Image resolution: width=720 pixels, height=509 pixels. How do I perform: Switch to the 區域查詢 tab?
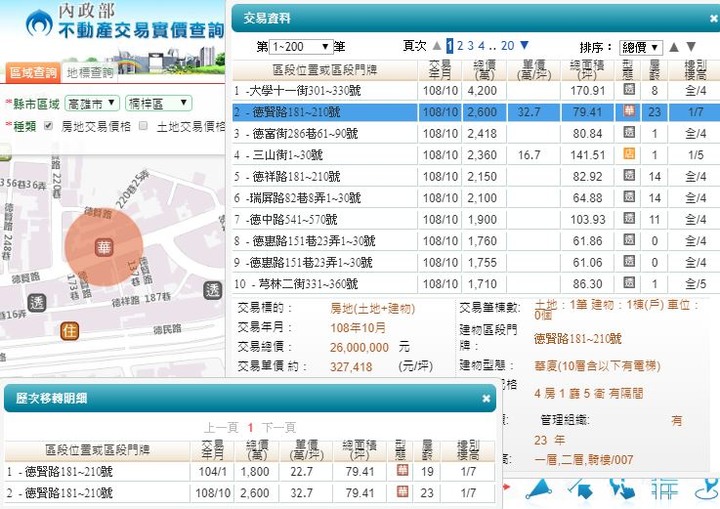coord(33,73)
